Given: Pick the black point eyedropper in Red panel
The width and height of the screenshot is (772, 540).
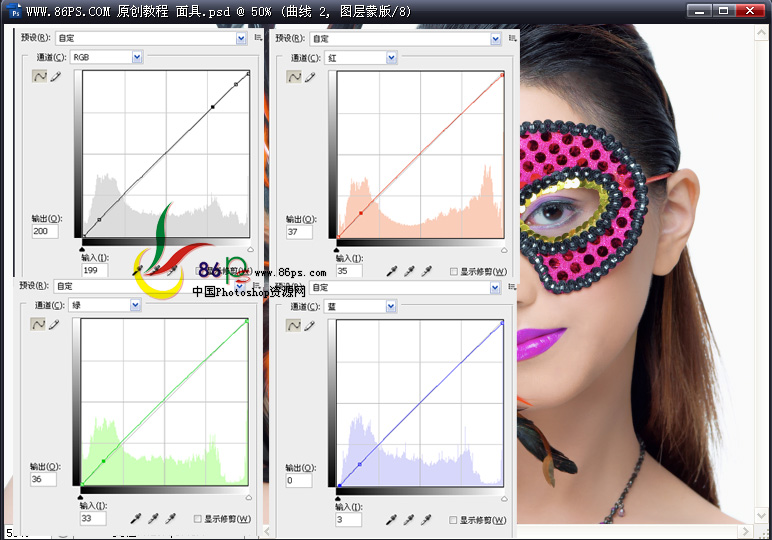Looking at the screenshot, I should pos(392,271).
